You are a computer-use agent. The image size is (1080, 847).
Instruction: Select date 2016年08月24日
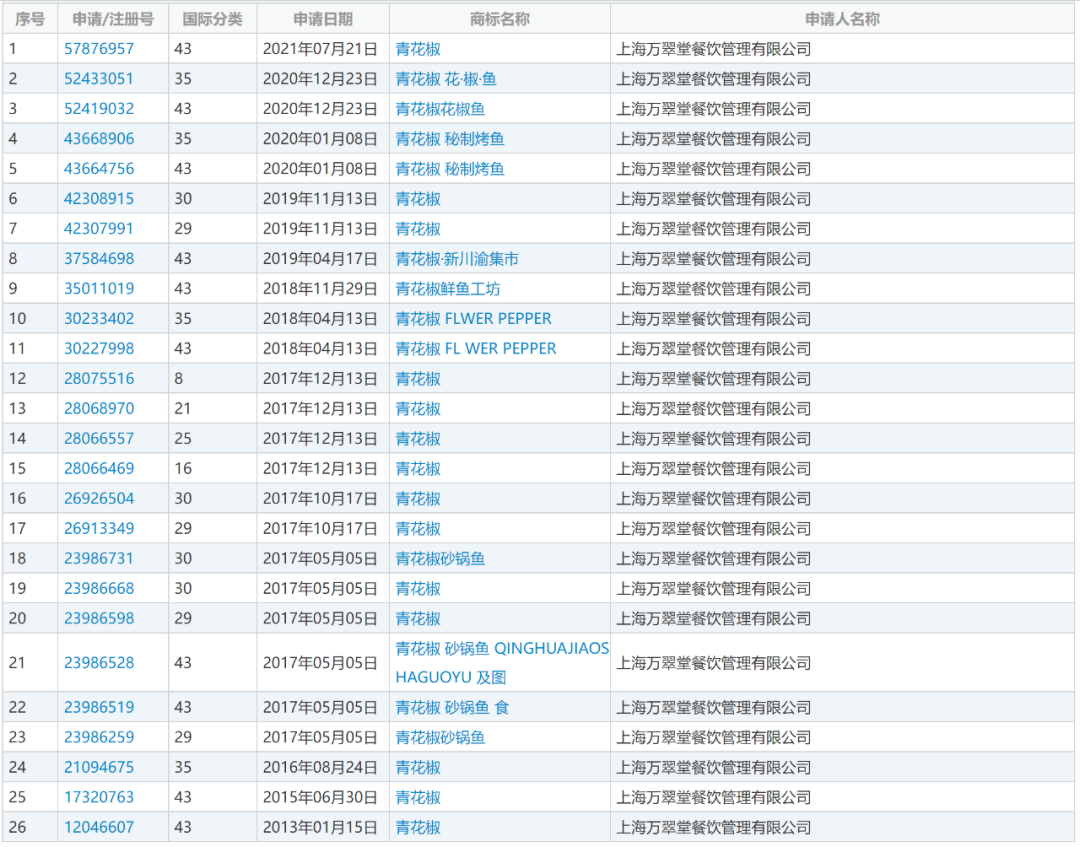click(x=320, y=766)
